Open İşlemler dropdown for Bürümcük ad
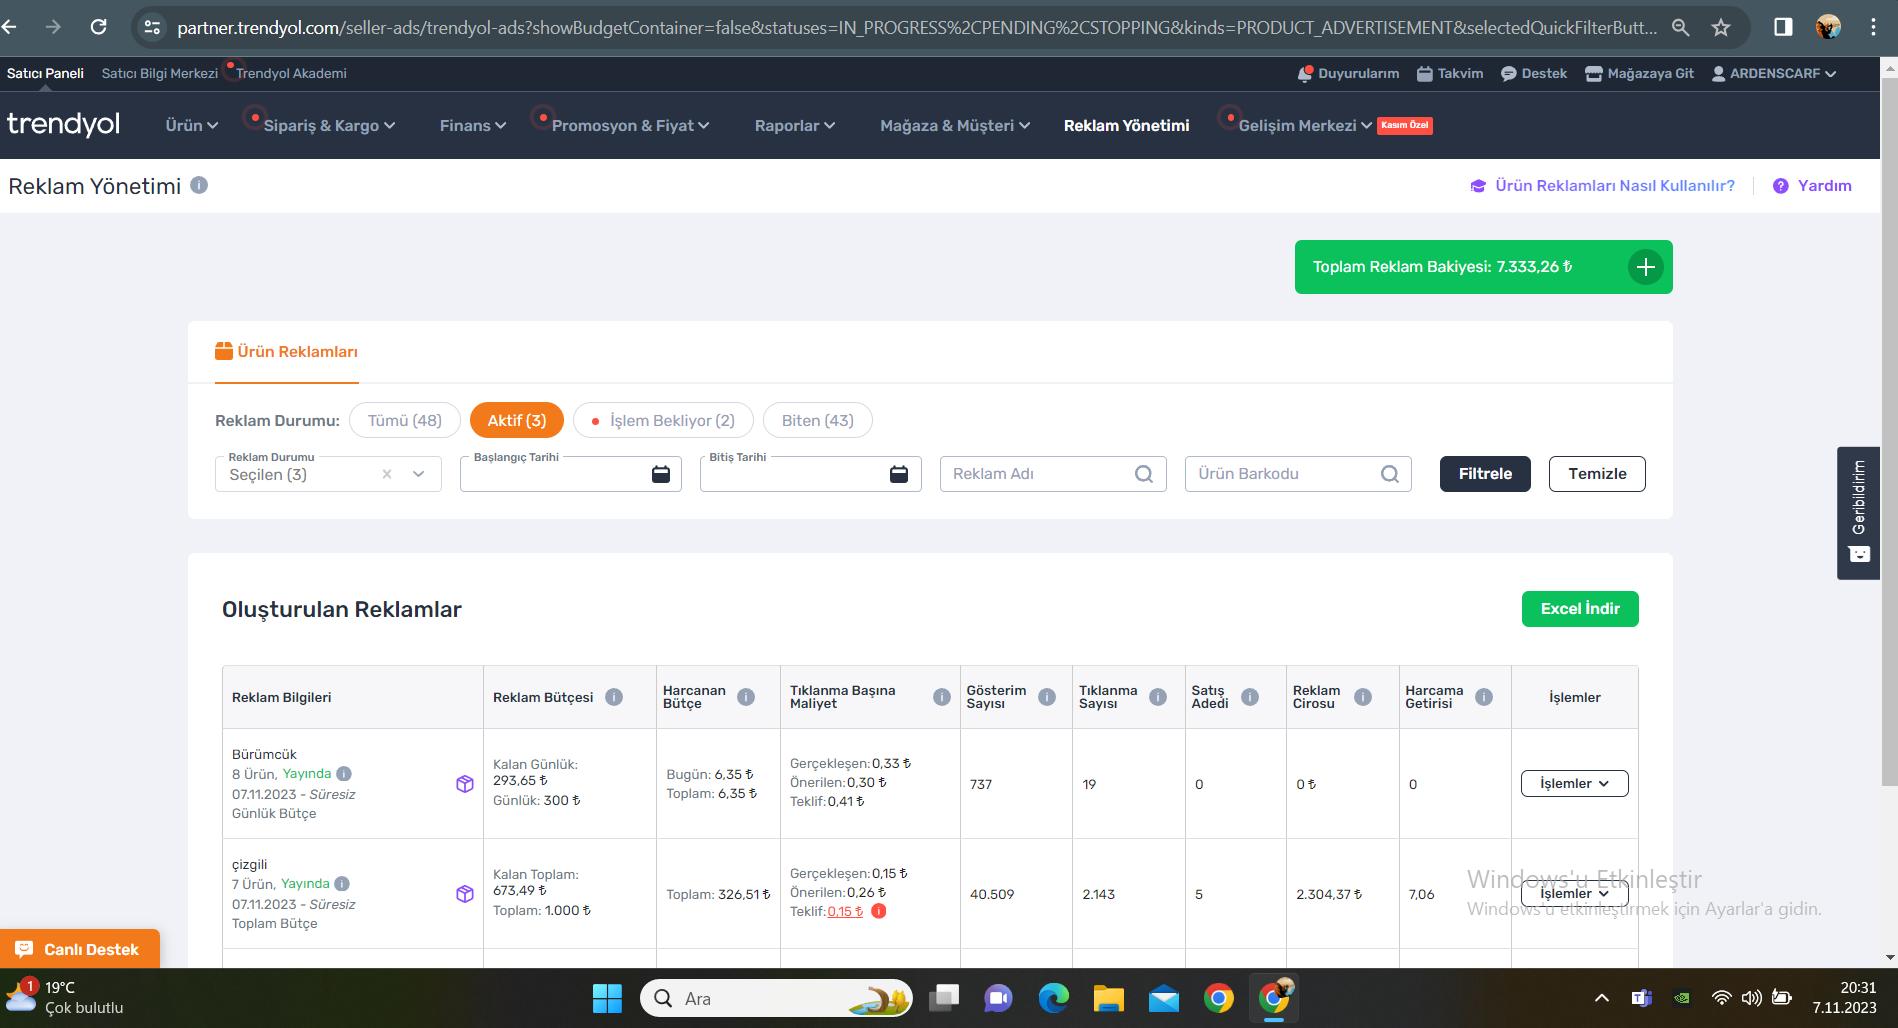Screen dimensions: 1898x1028 [1574, 783]
